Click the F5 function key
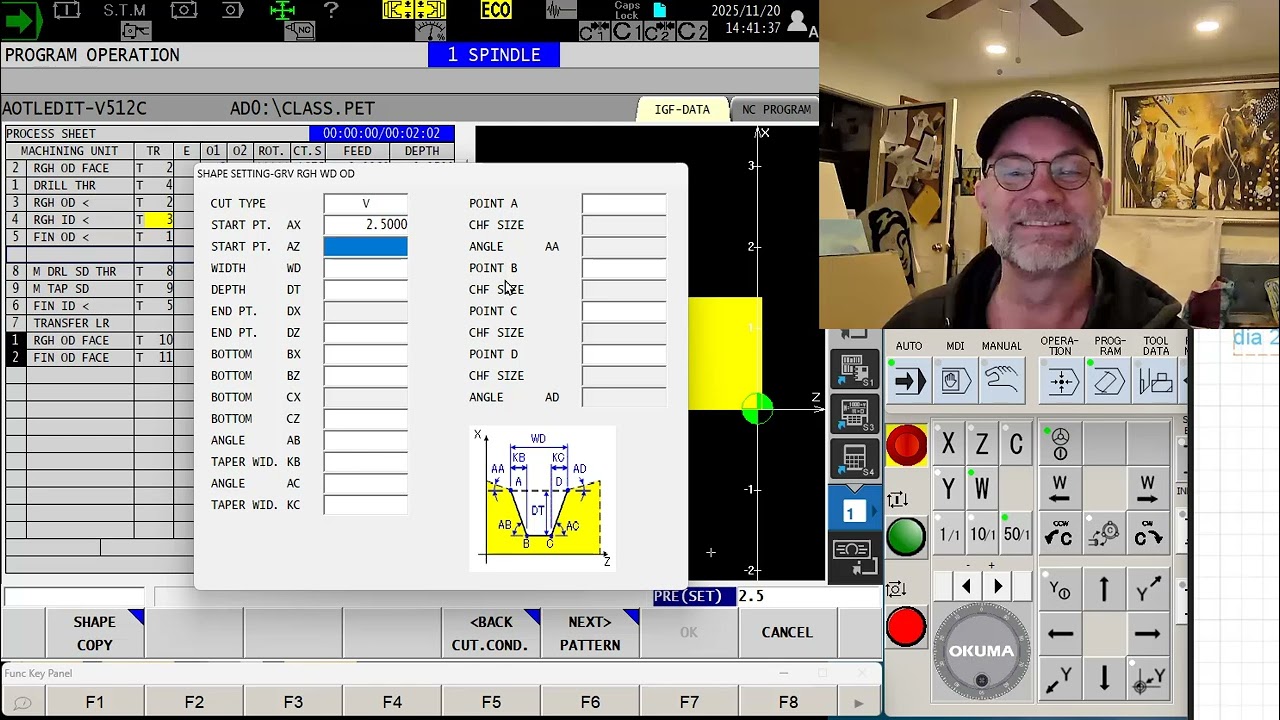The width and height of the screenshot is (1280, 720). [491, 702]
